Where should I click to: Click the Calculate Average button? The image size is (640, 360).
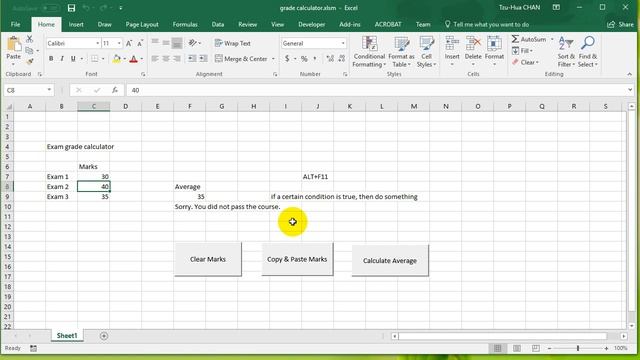coord(390,260)
